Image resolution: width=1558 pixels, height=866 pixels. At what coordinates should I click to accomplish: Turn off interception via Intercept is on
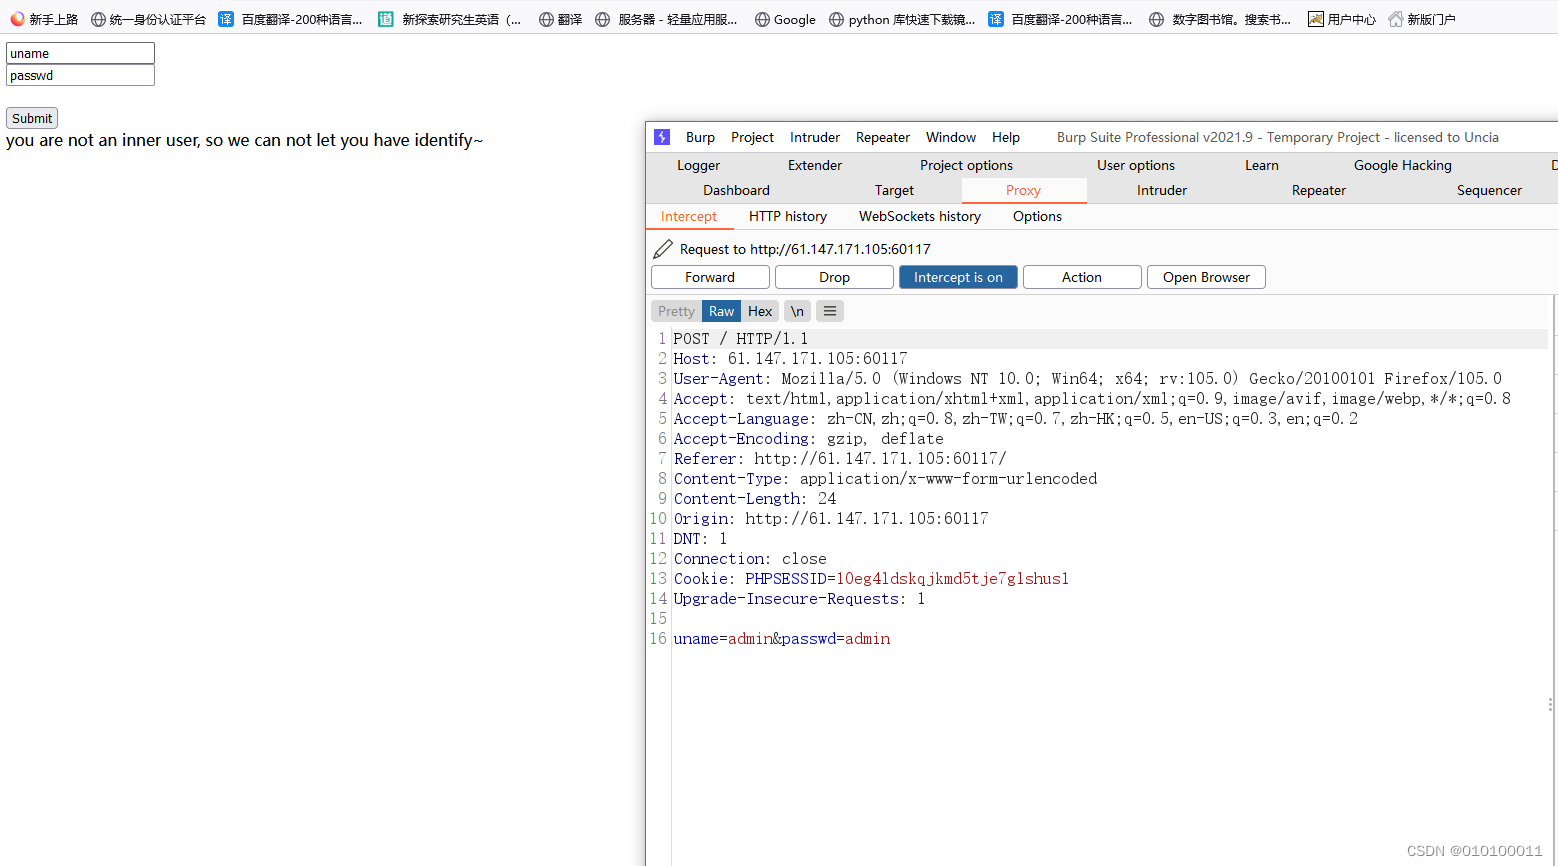coord(957,277)
